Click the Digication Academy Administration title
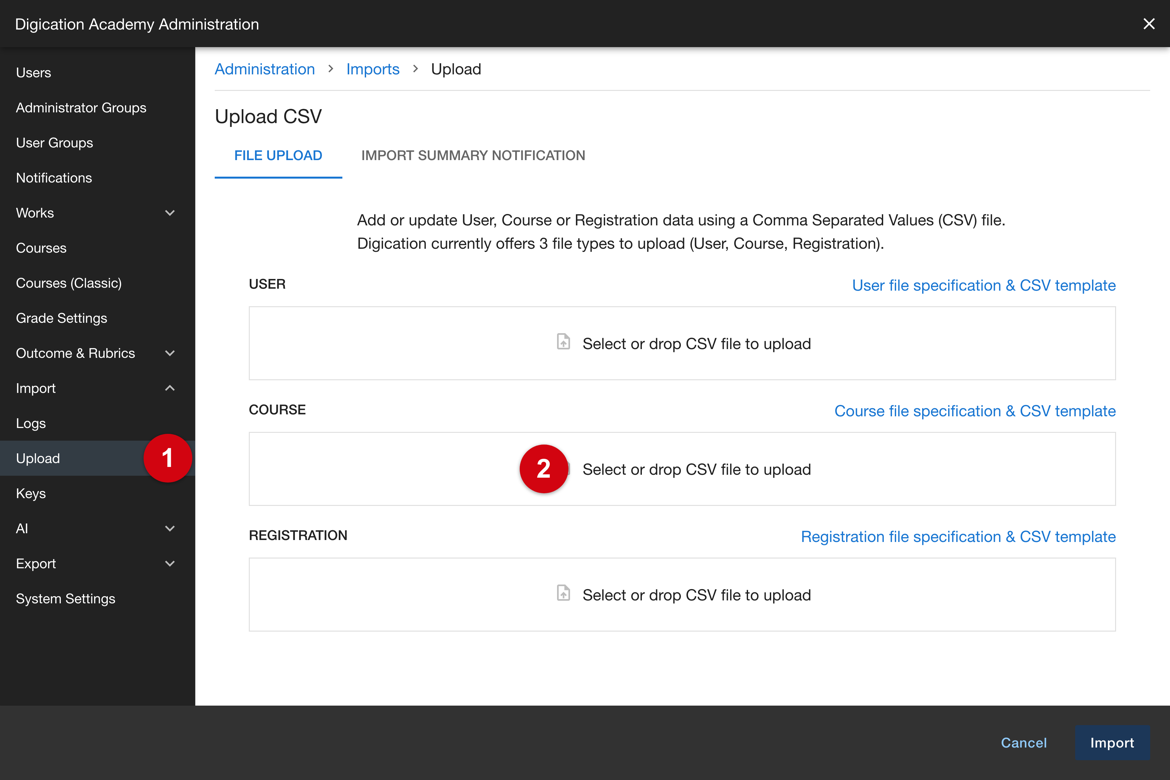1170x780 pixels. click(137, 24)
